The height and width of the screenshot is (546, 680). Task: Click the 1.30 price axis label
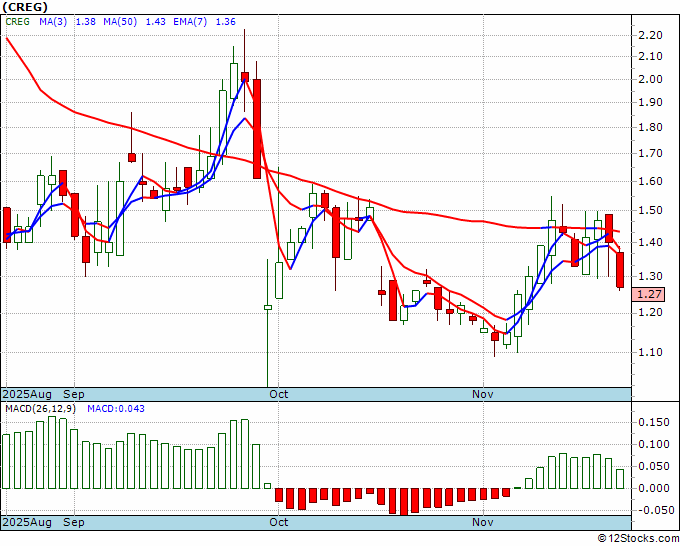click(650, 276)
